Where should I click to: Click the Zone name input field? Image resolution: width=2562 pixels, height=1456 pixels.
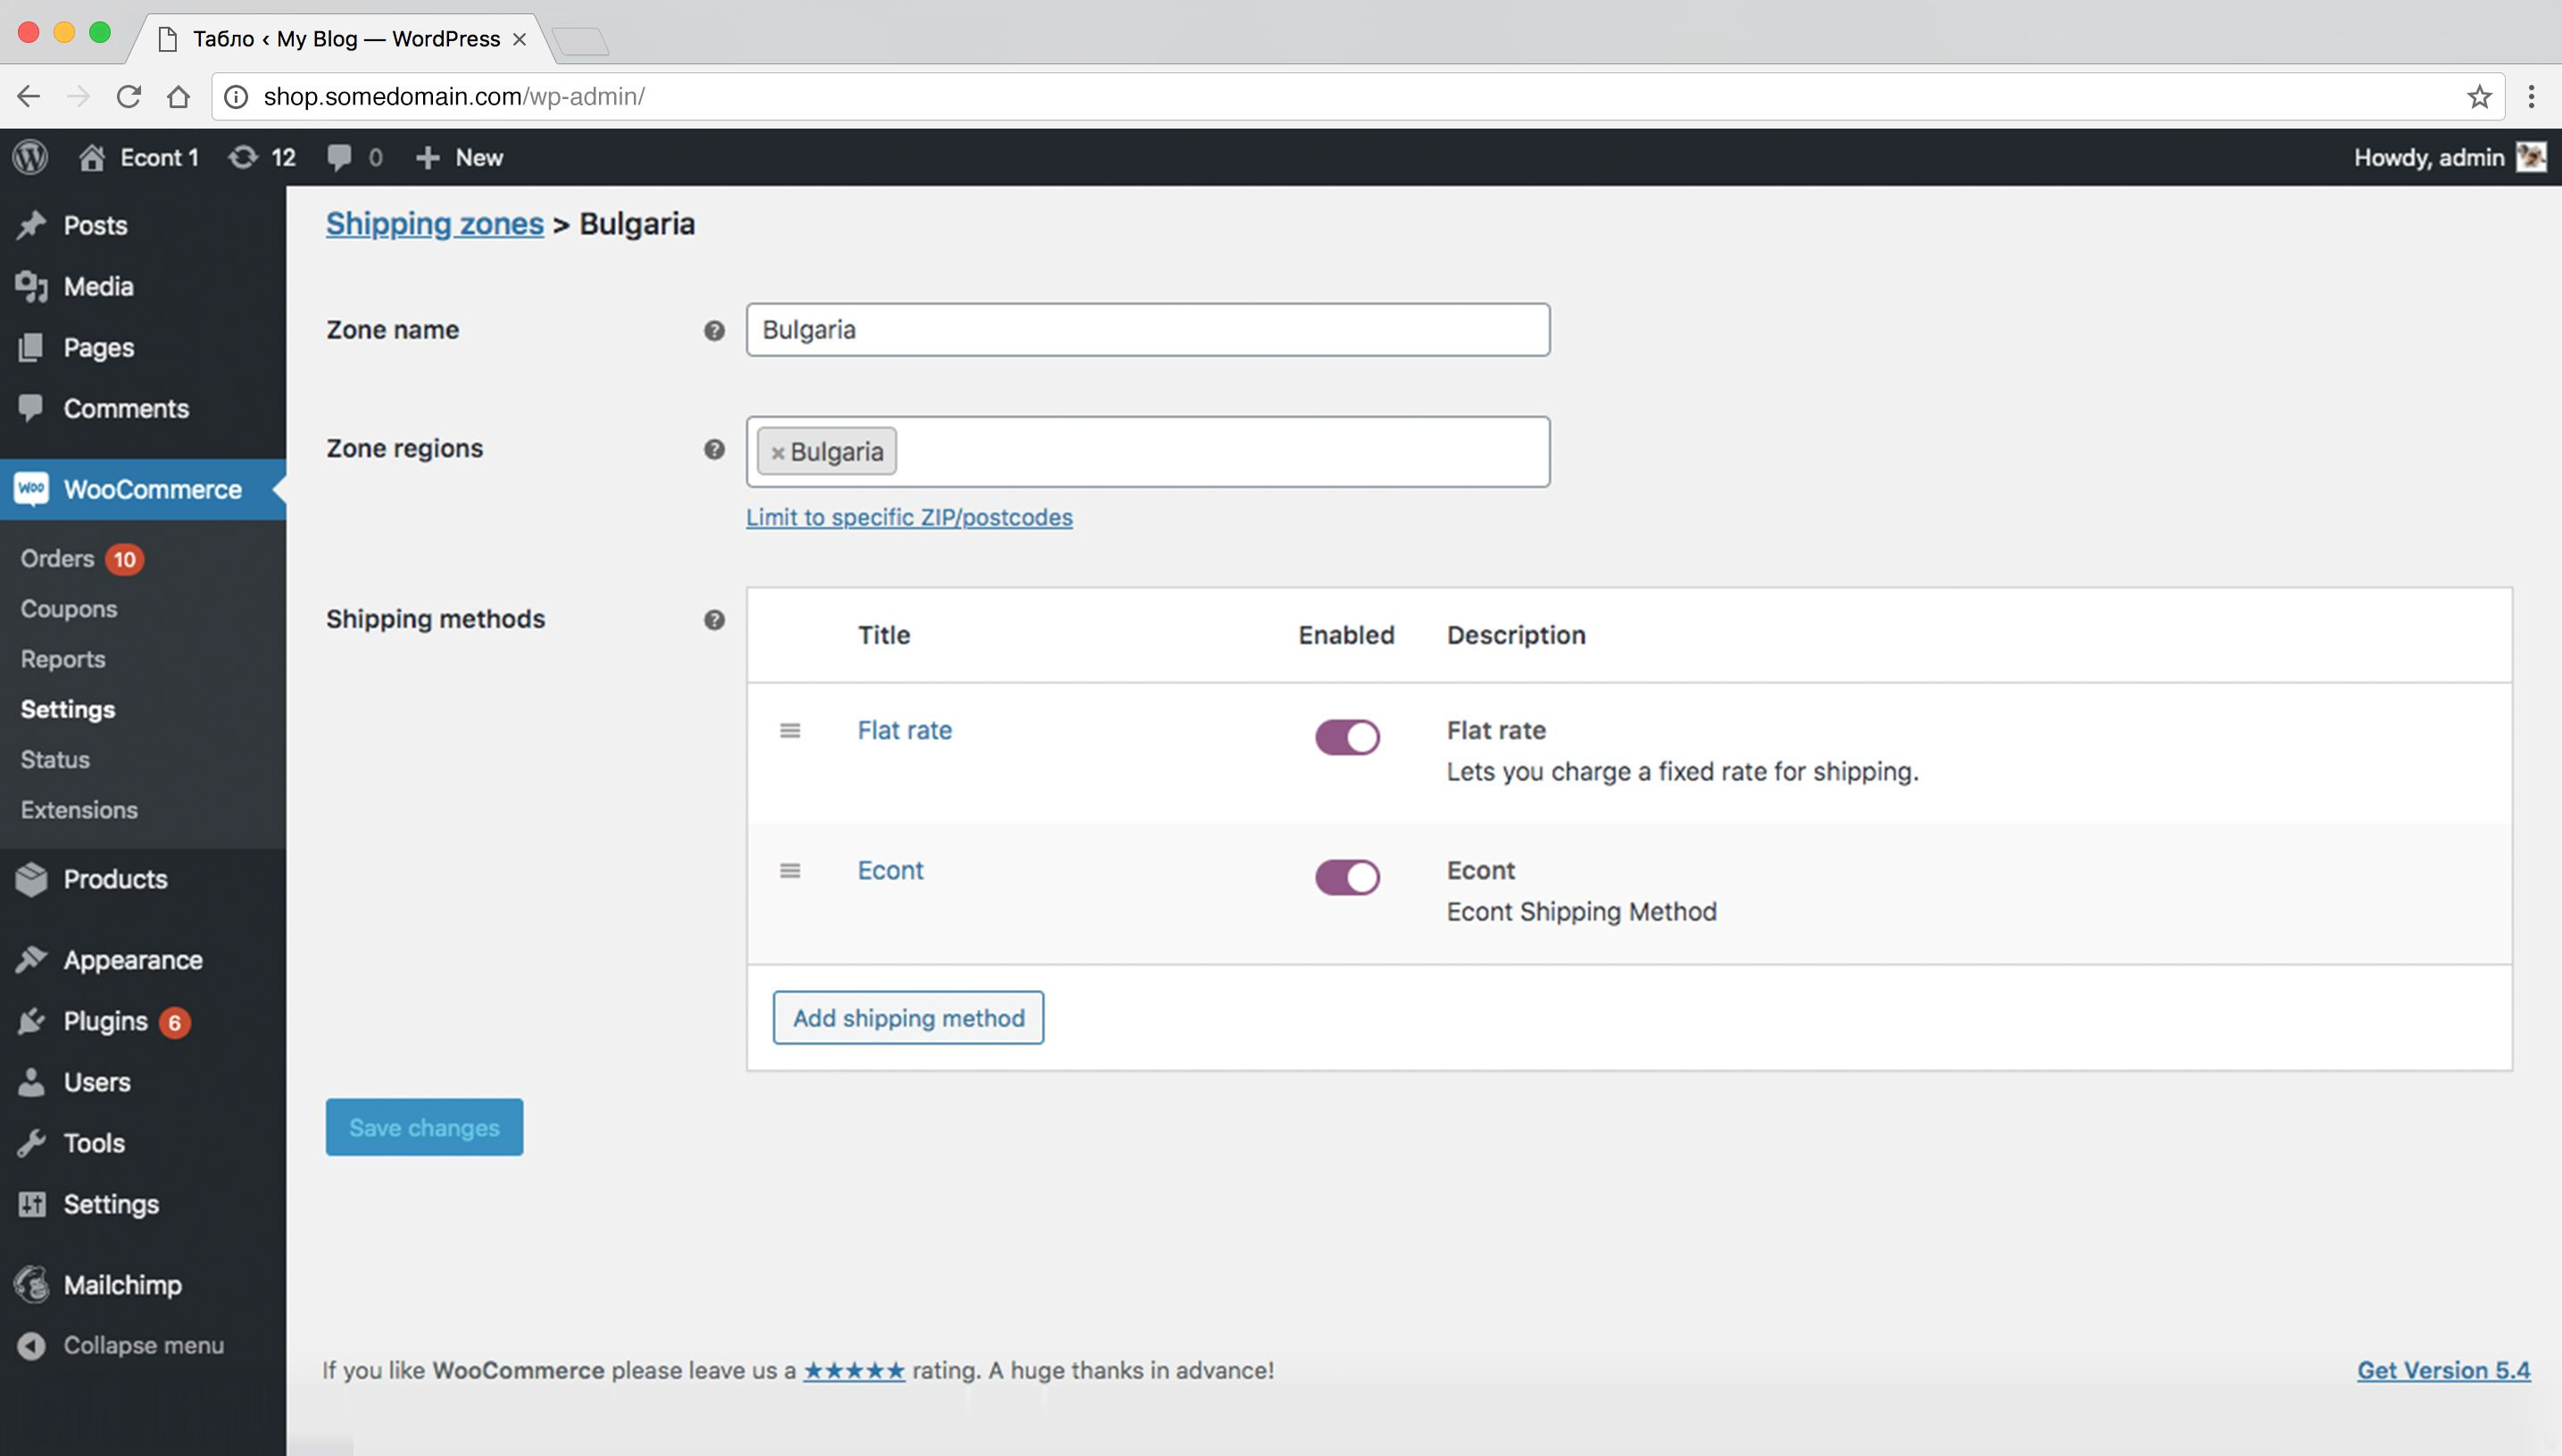click(1148, 330)
